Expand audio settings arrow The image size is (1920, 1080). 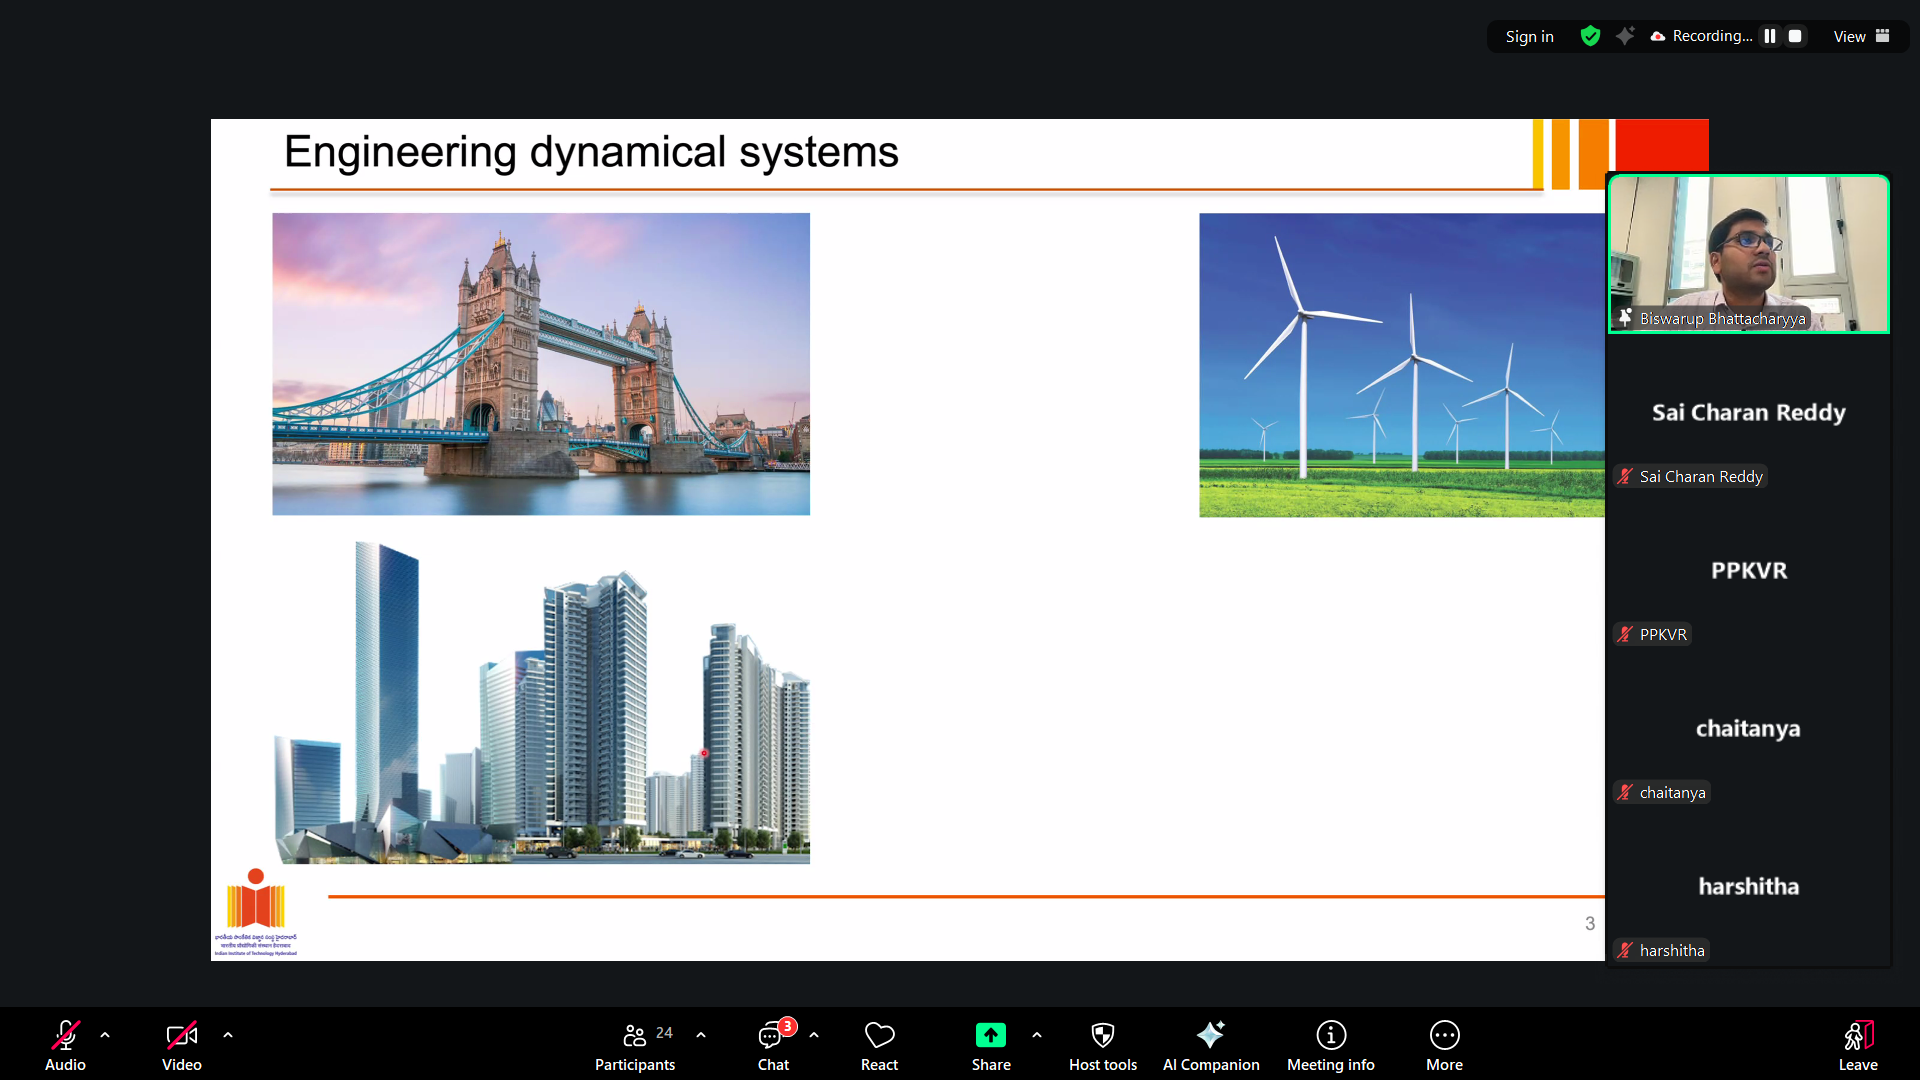click(x=105, y=1035)
